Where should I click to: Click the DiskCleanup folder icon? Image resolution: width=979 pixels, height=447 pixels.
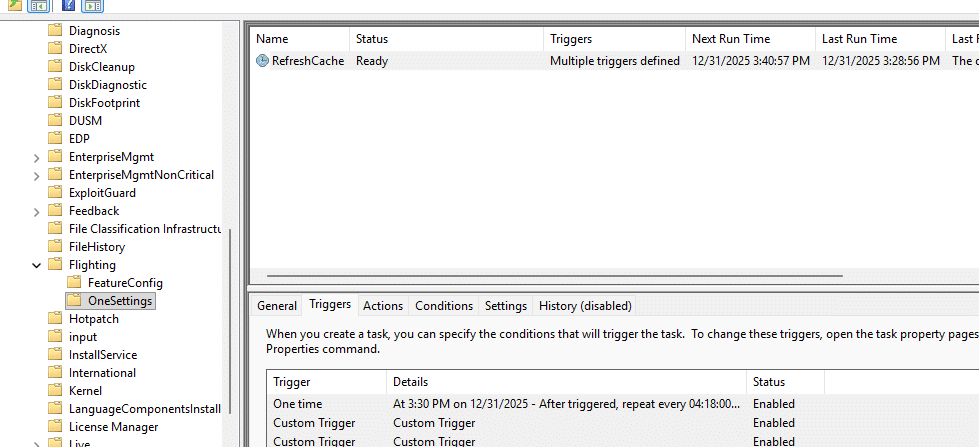coord(56,67)
